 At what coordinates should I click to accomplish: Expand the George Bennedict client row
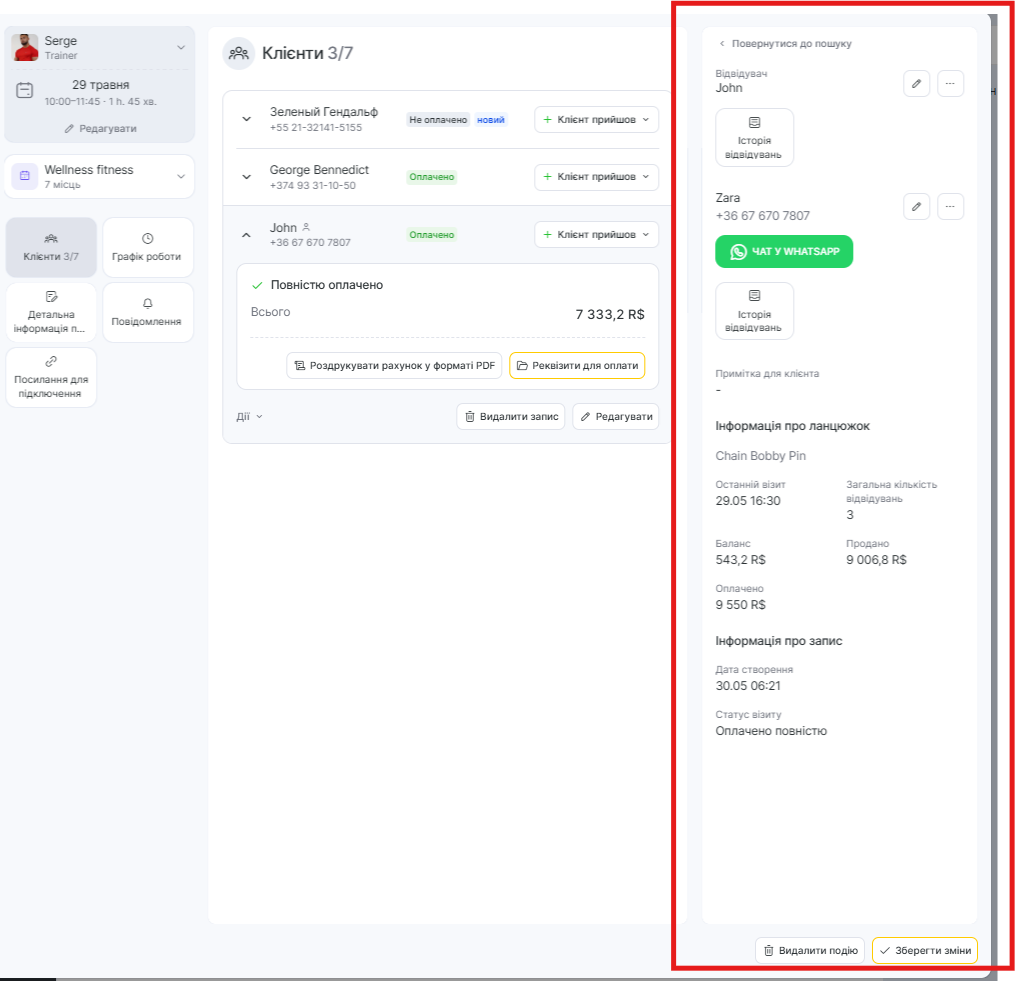pyautogui.click(x=247, y=177)
